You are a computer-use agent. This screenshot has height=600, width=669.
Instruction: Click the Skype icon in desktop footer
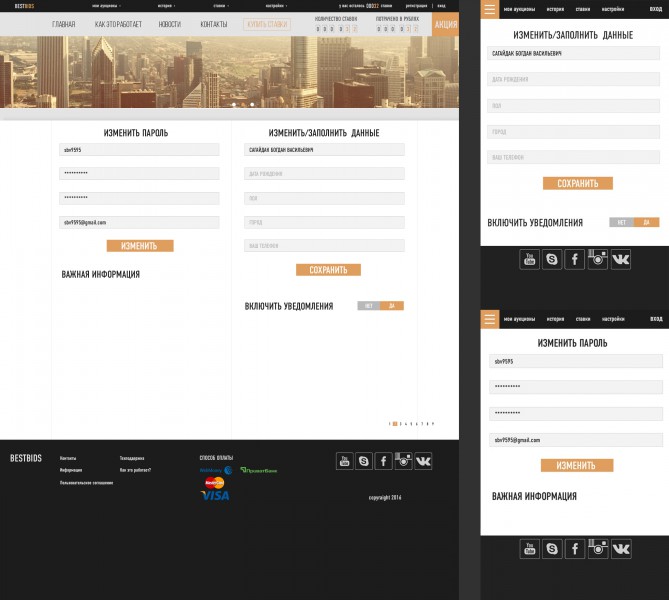pyautogui.click(x=364, y=461)
